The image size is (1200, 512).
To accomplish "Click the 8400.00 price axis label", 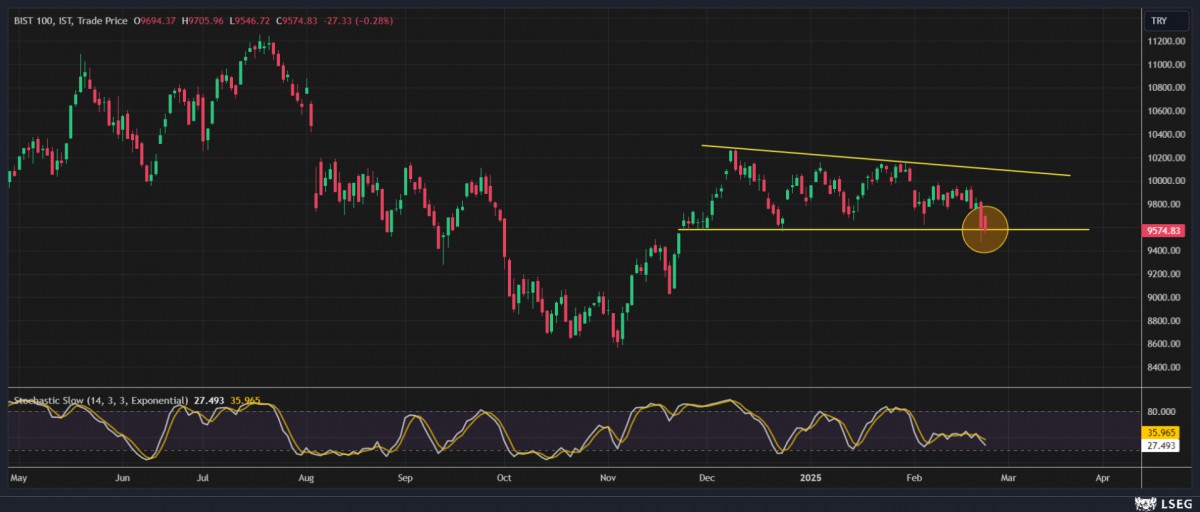I will (x=1165, y=367).
